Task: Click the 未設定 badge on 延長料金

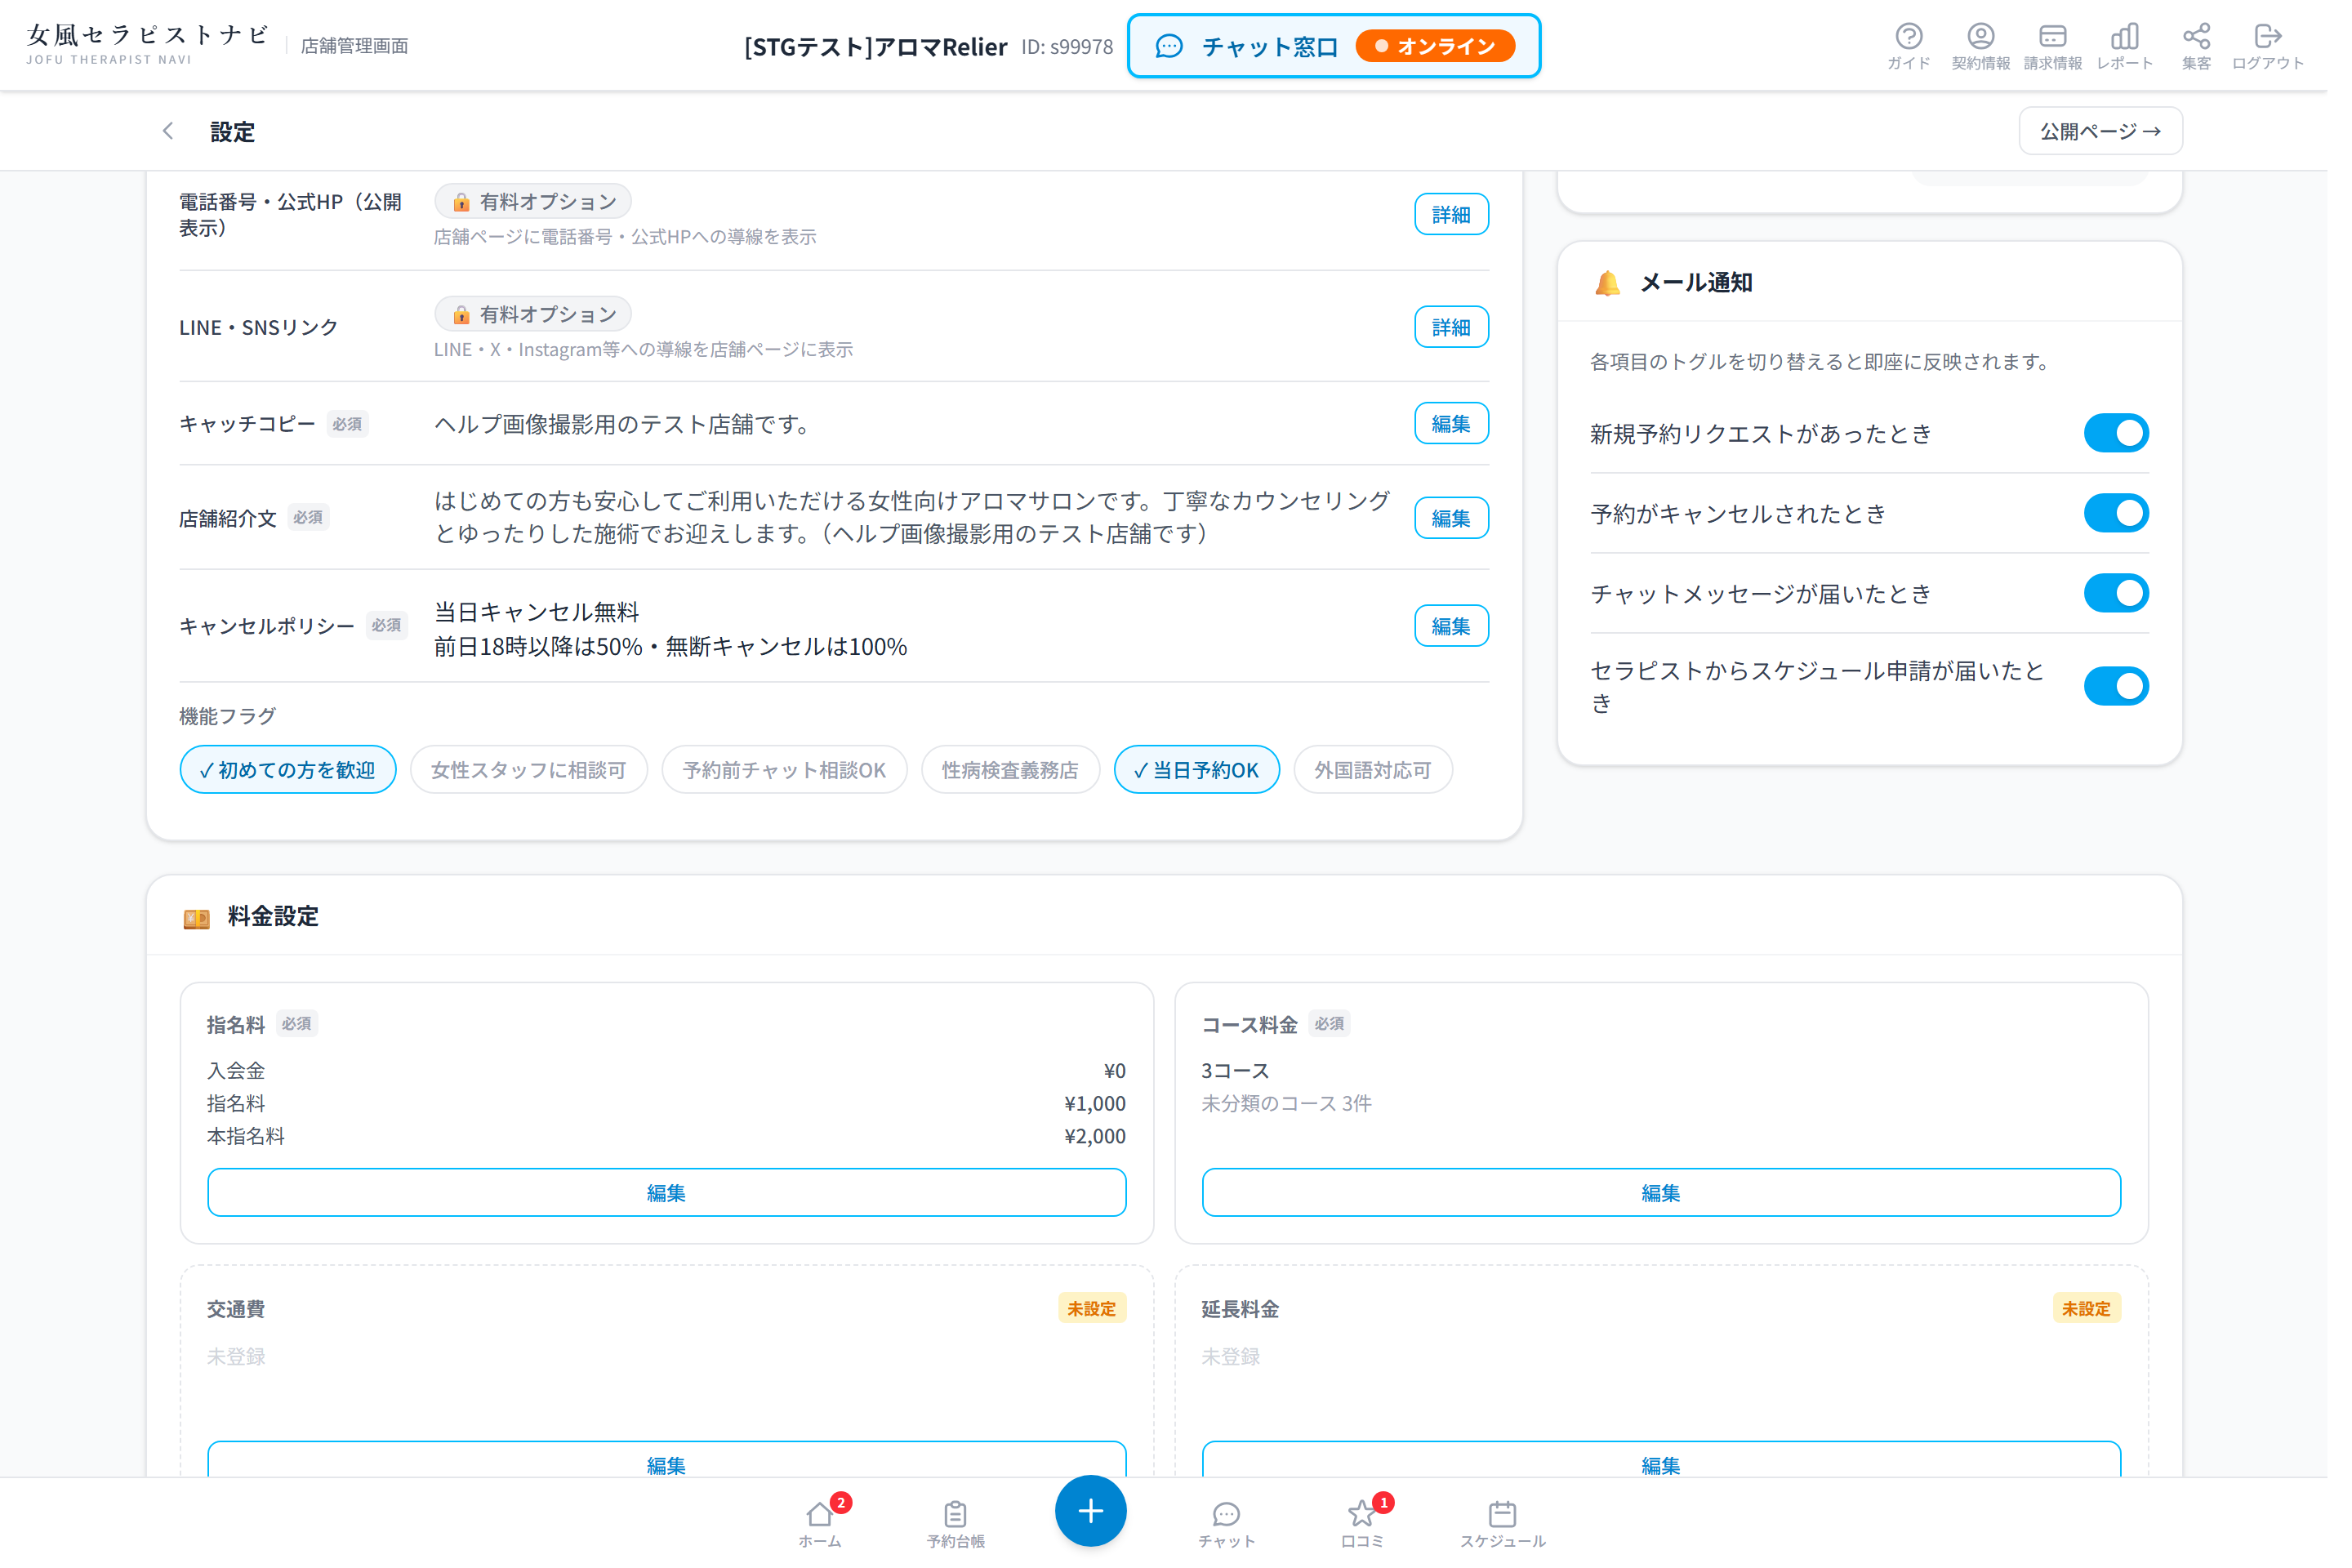Action: (2108, 1322)
